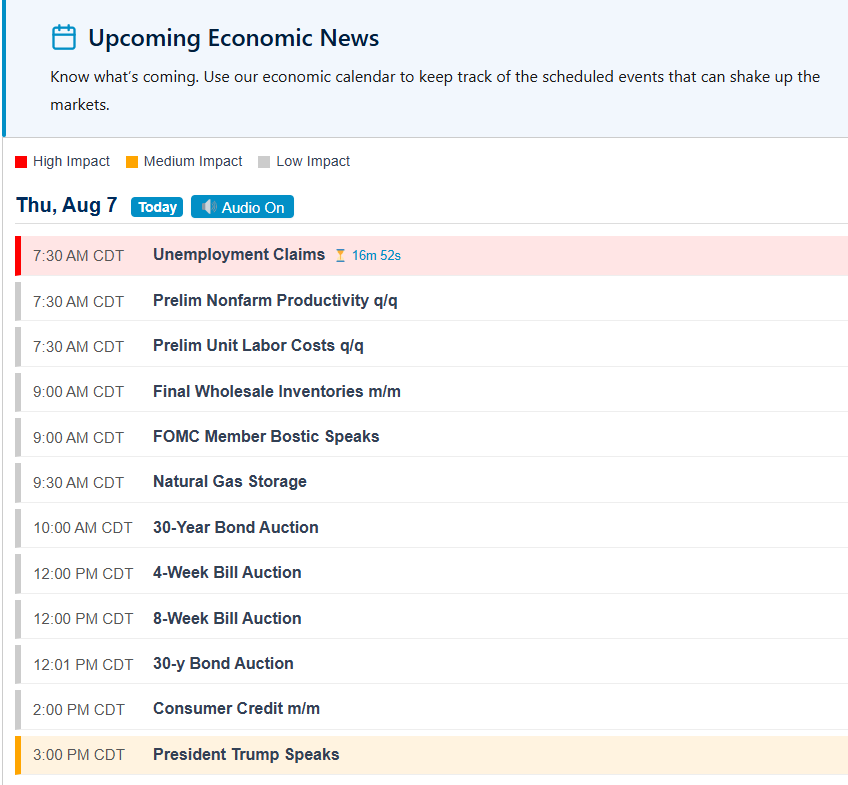
Task: Click the Today badge
Action: pyautogui.click(x=157, y=207)
